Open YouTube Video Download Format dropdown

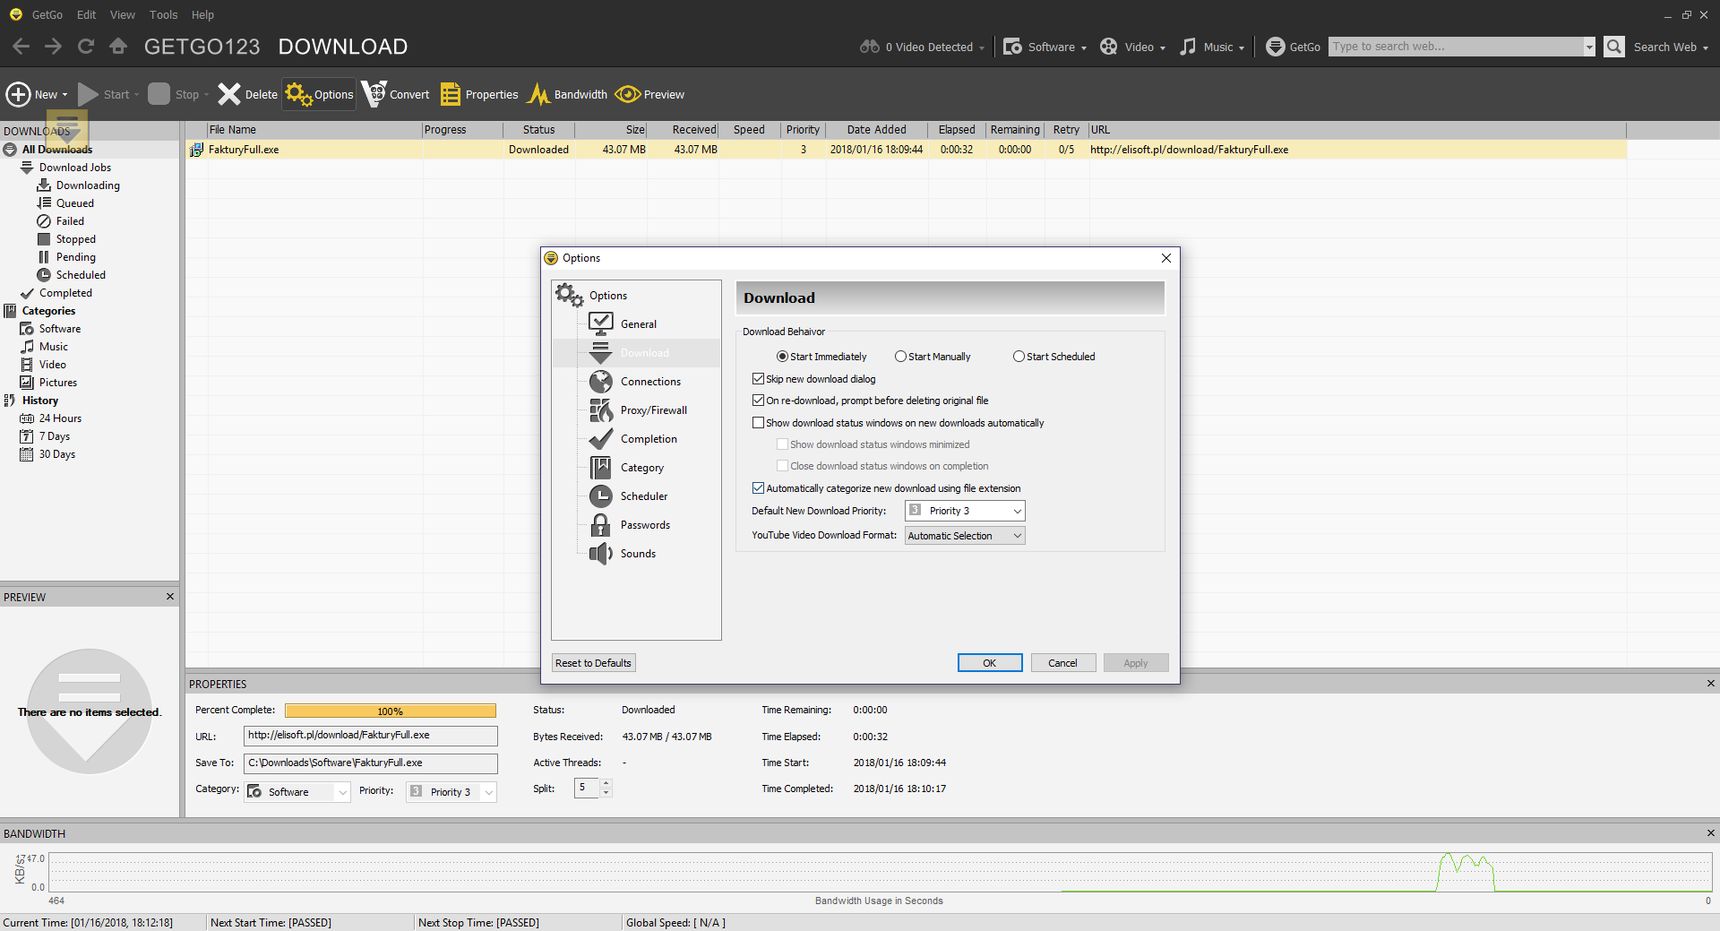click(x=965, y=536)
